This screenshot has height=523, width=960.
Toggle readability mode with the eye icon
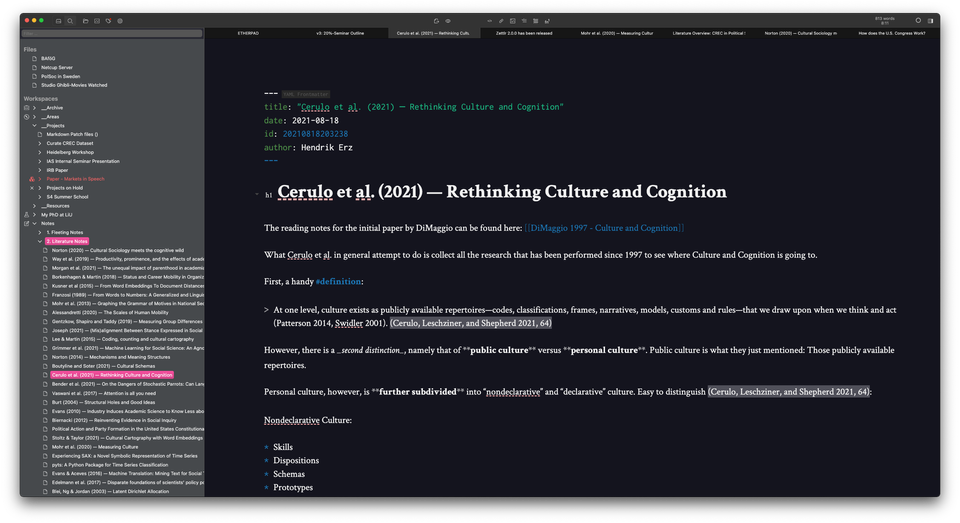pyautogui.click(x=448, y=21)
